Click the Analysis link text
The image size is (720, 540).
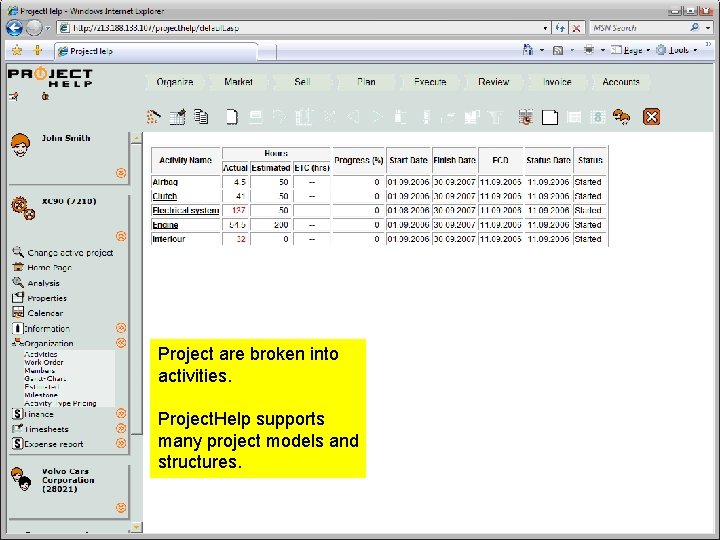pyautogui.click(x=44, y=283)
